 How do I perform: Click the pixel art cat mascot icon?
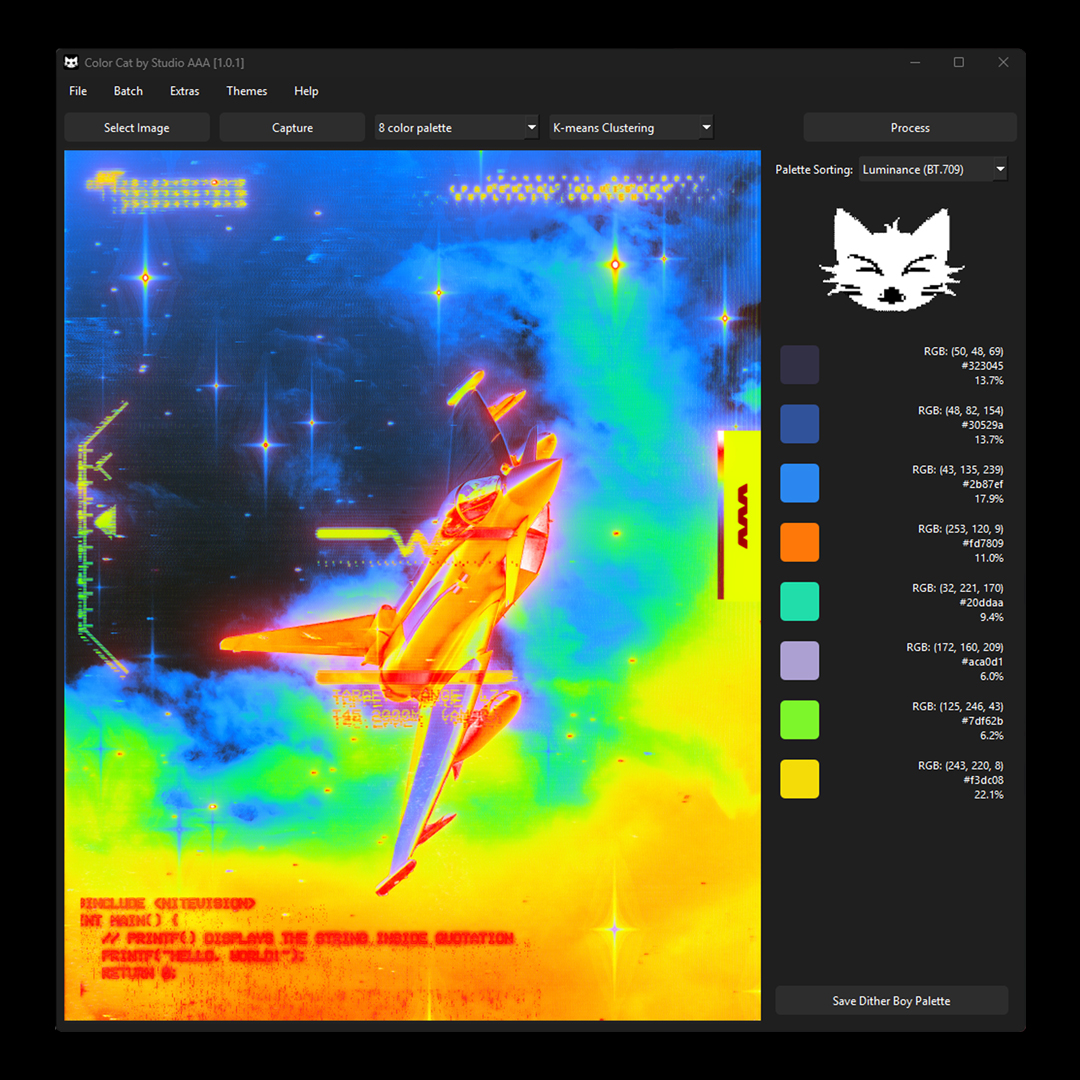[x=891, y=260]
